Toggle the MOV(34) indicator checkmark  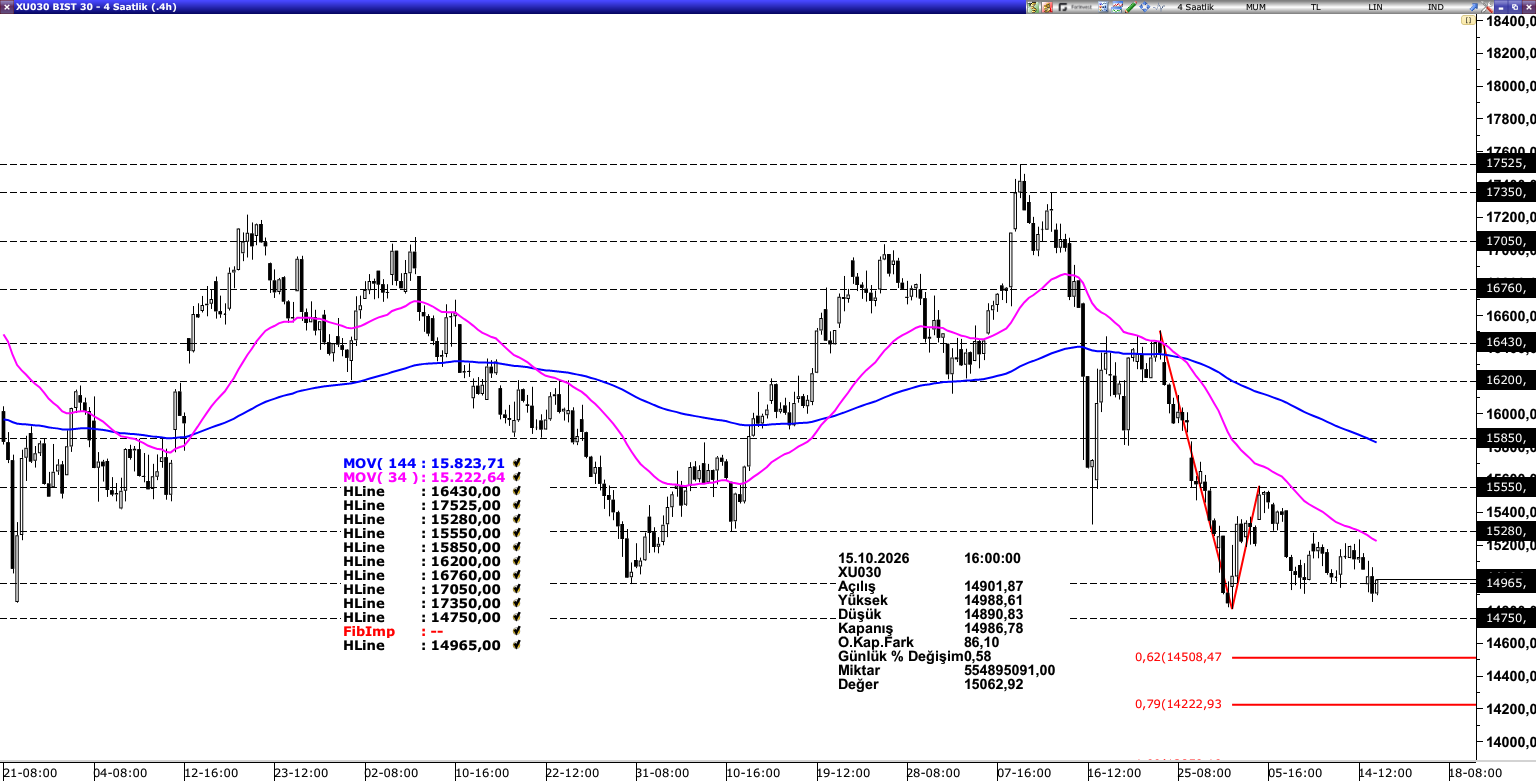[516, 477]
